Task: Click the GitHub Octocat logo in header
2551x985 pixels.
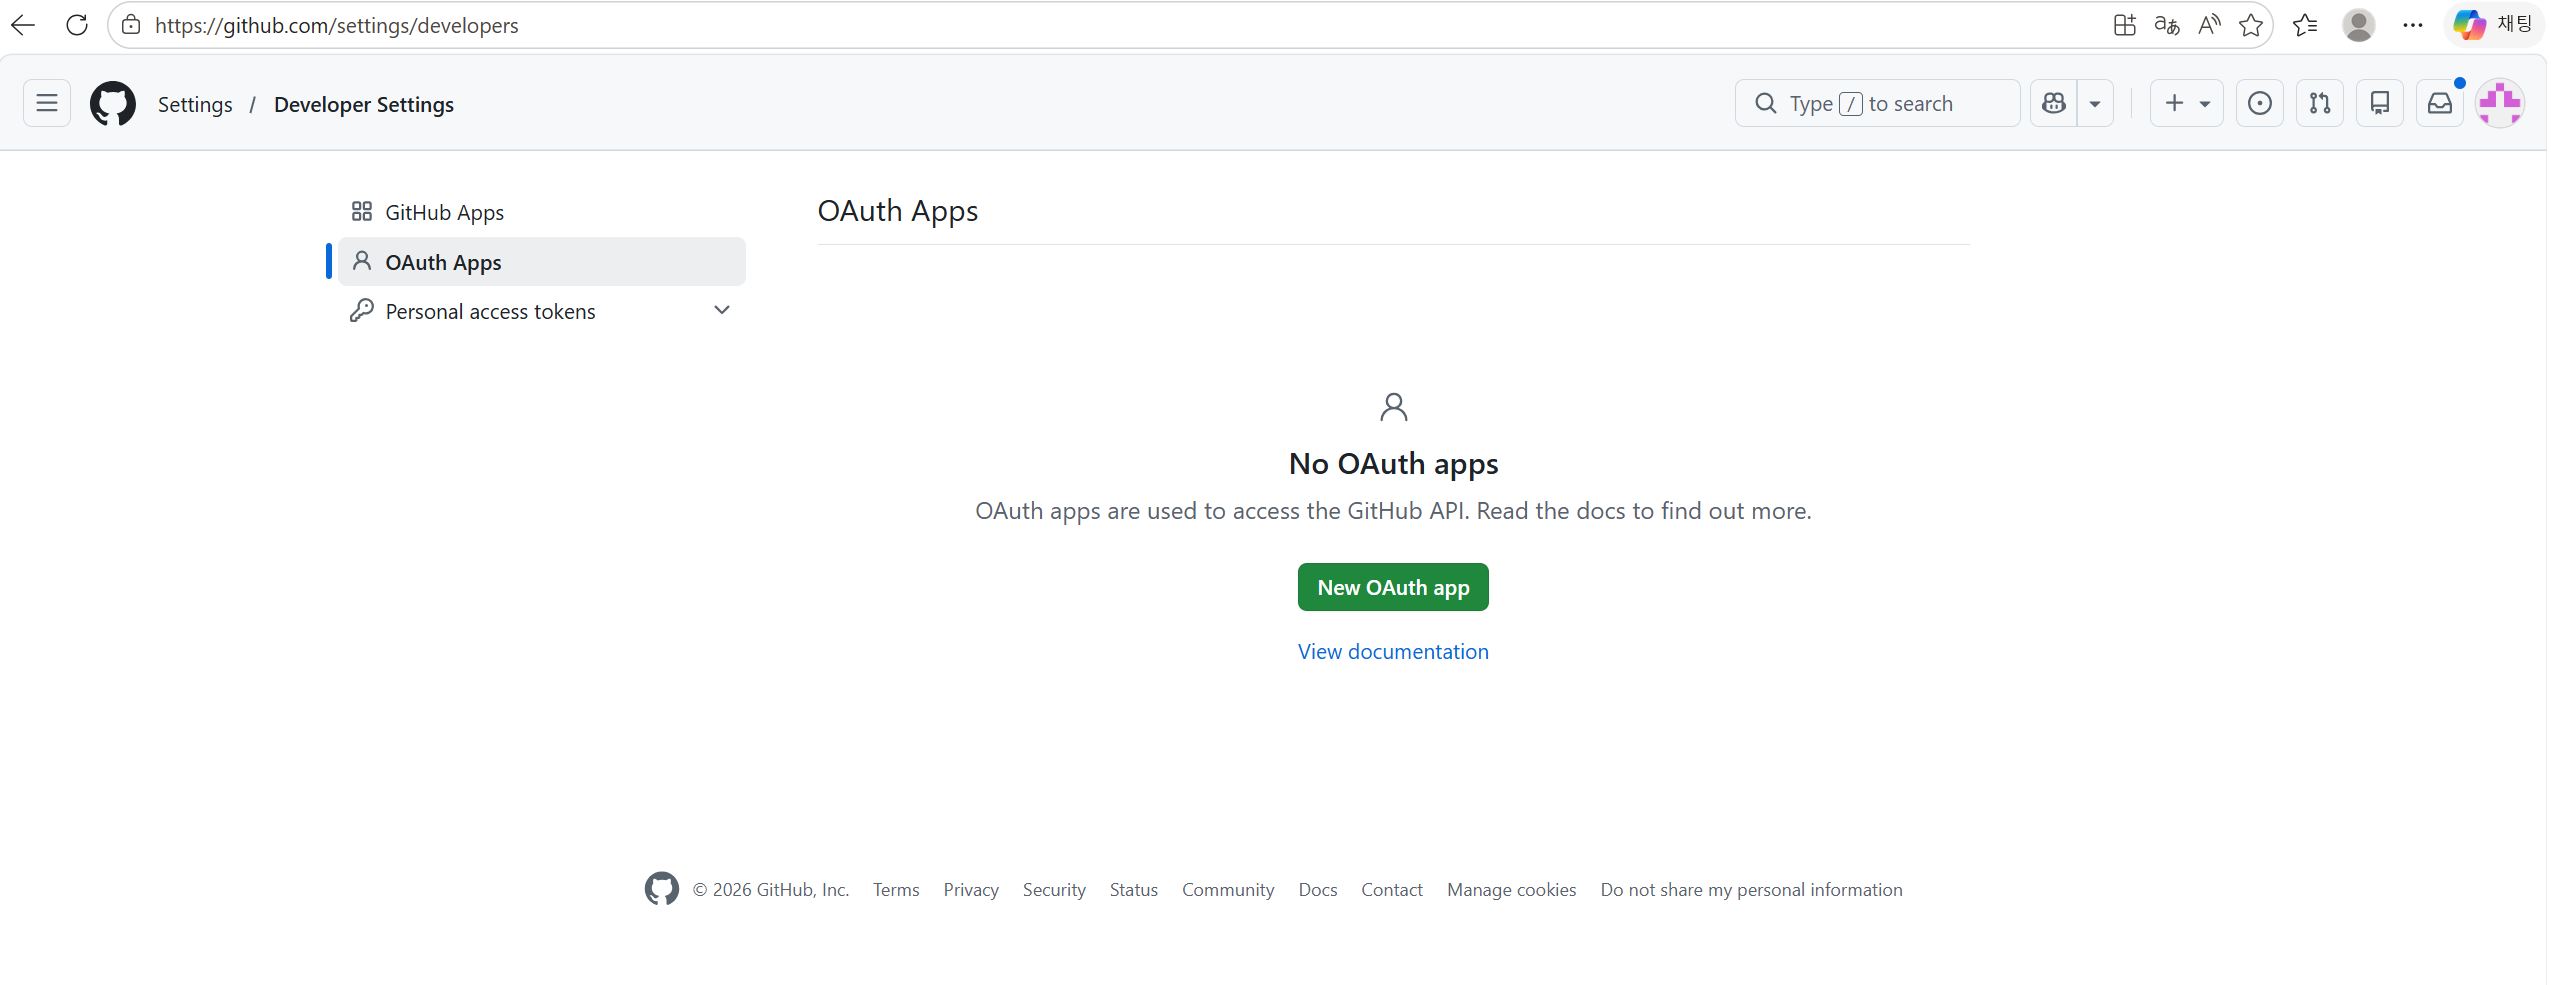Action: [113, 103]
